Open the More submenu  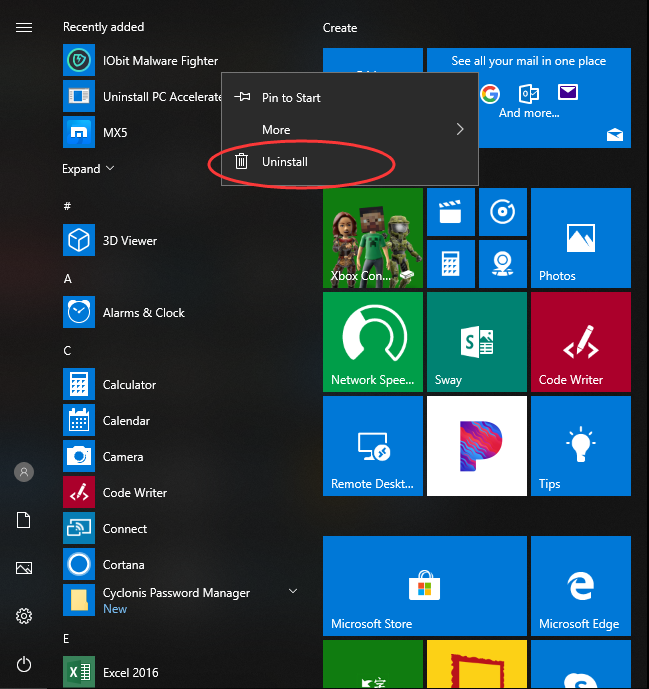[350, 129]
